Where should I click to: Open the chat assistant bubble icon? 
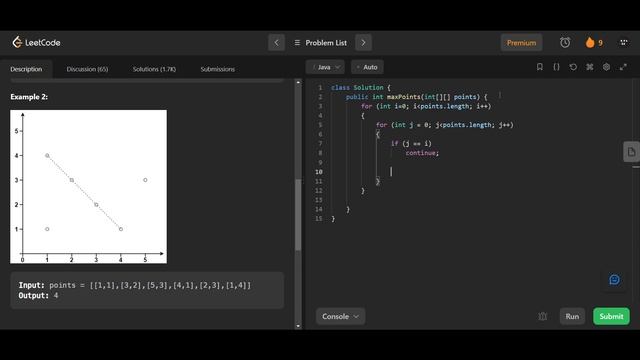(x=614, y=280)
